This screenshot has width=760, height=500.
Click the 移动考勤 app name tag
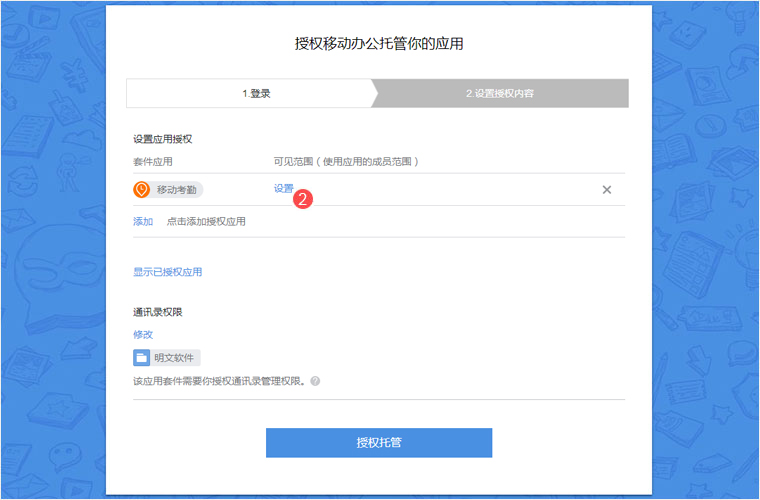point(176,190)
